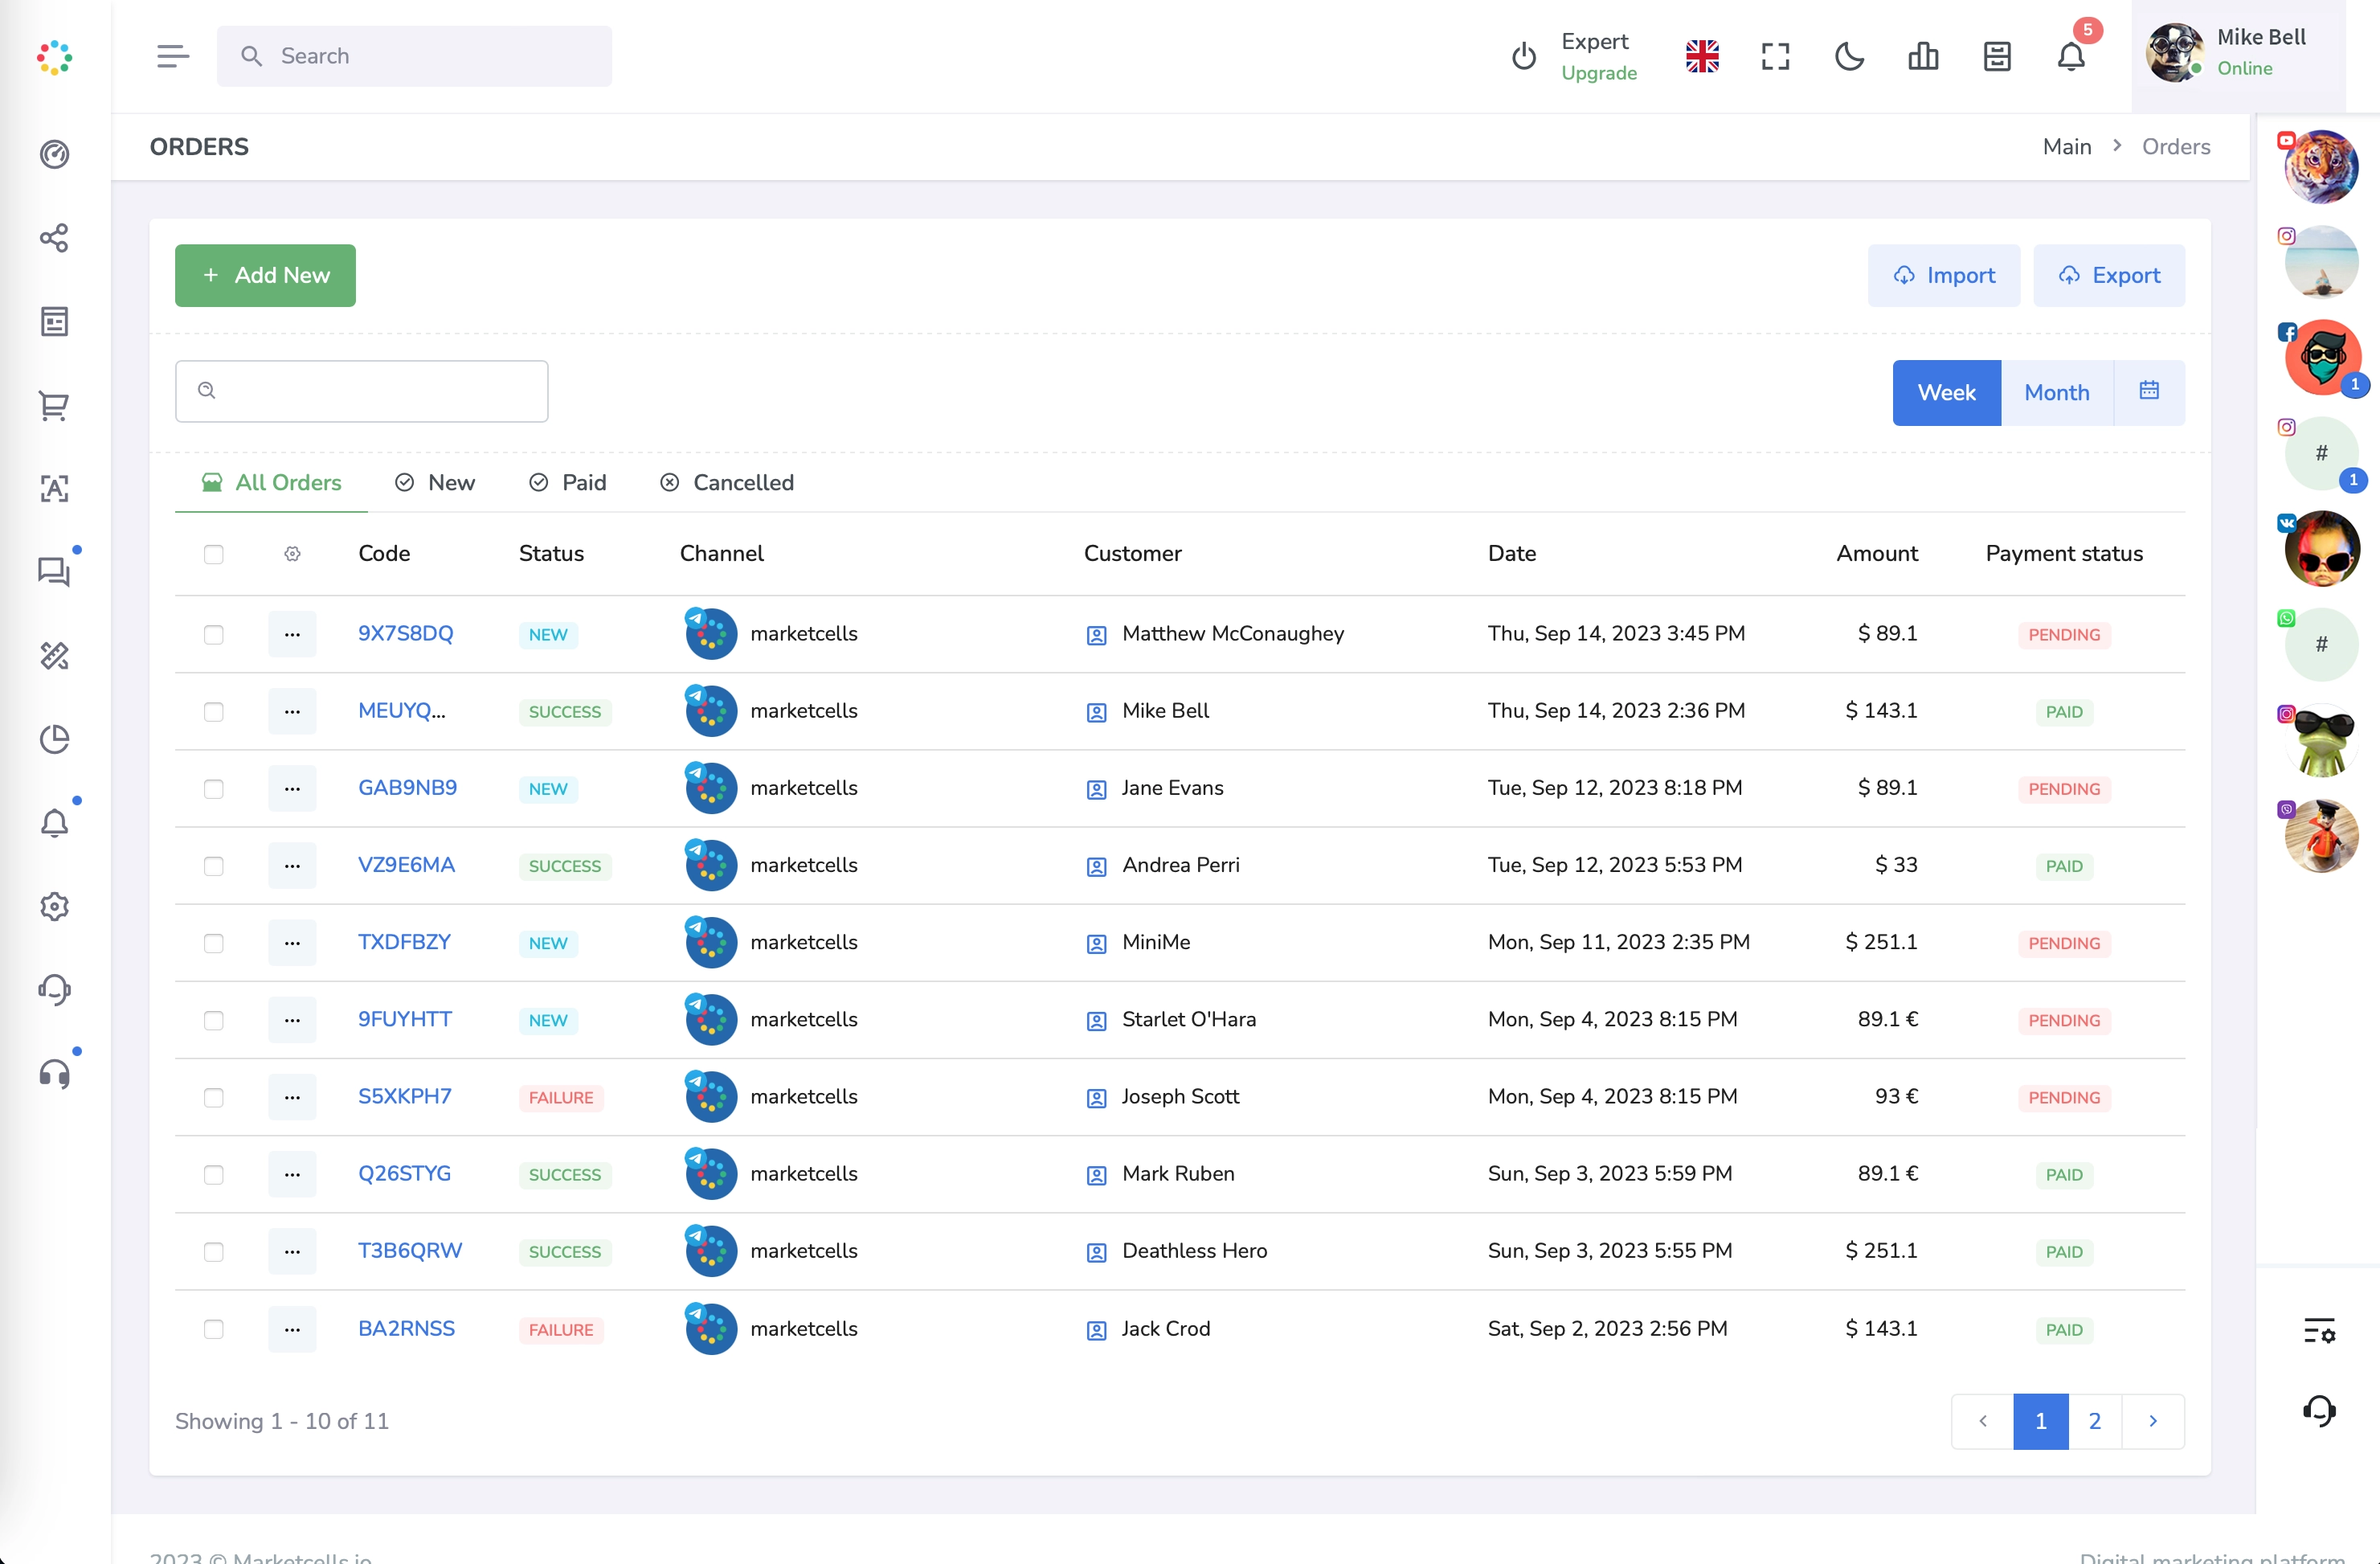Image resolution: width=2380 pixels, height=1564 pixels.
Task: Open the sidebar pie chart analytics icon
Action: pyautogui.click(x=54, y=740)
